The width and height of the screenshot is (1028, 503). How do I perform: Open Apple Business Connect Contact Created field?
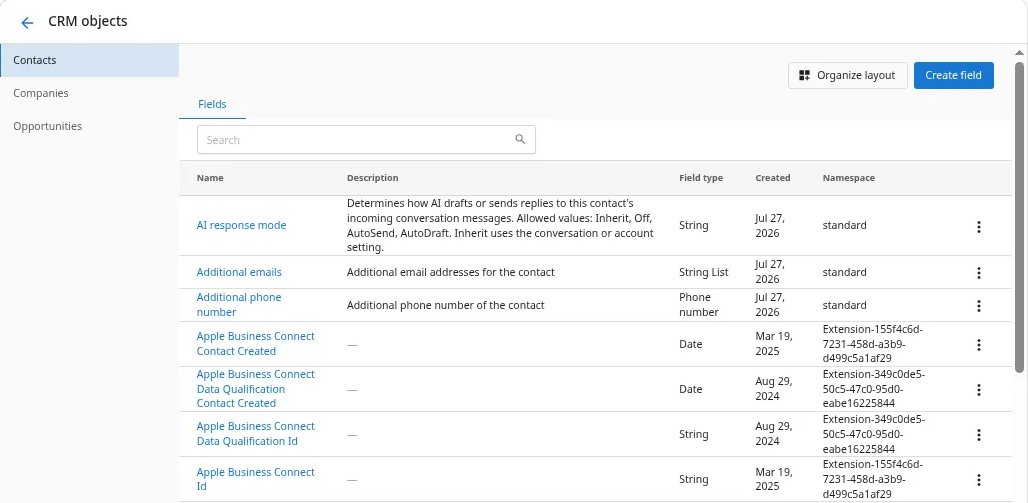point(256,344)
